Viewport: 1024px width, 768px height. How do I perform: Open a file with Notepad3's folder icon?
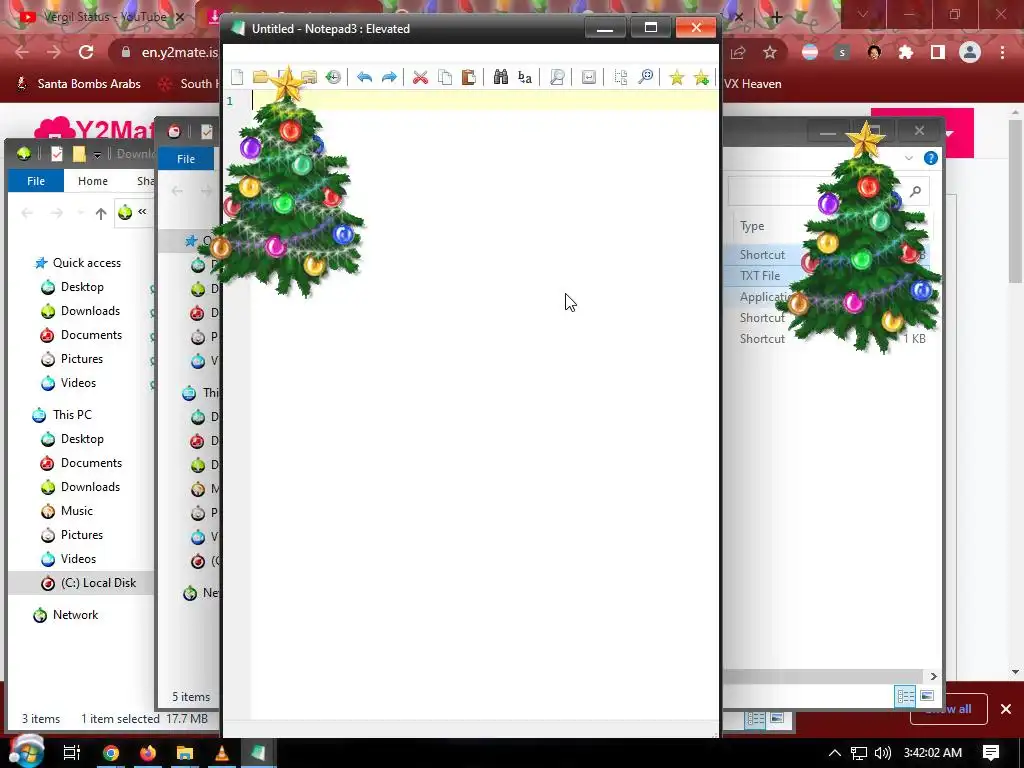tap(261, 78)
